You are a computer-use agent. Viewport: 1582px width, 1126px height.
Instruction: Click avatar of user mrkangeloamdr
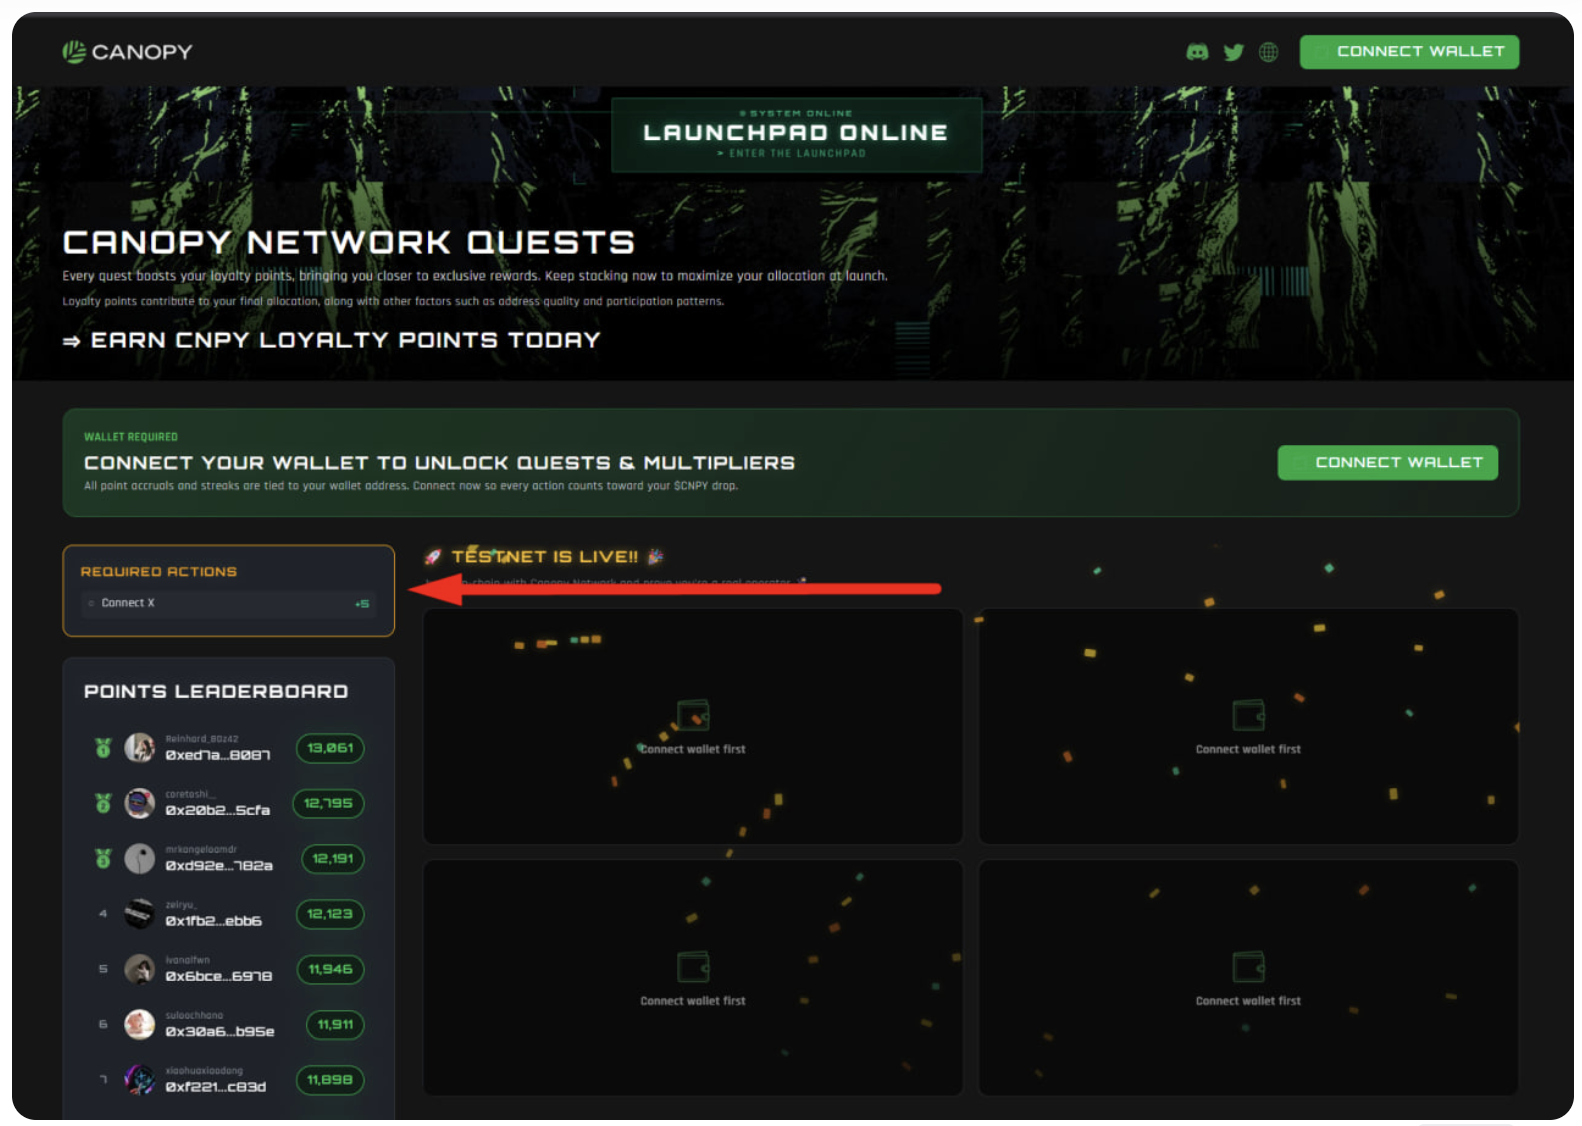(x=139, y=858)
